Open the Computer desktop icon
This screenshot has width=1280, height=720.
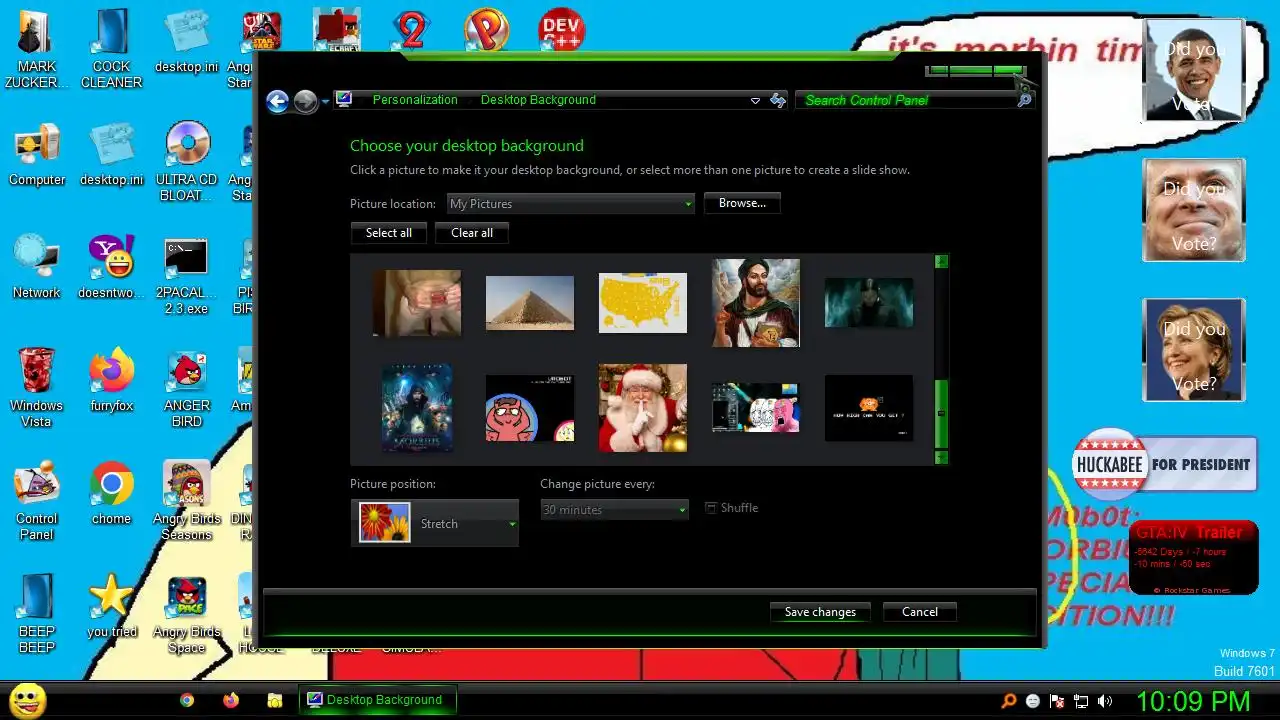coord(37,155)
